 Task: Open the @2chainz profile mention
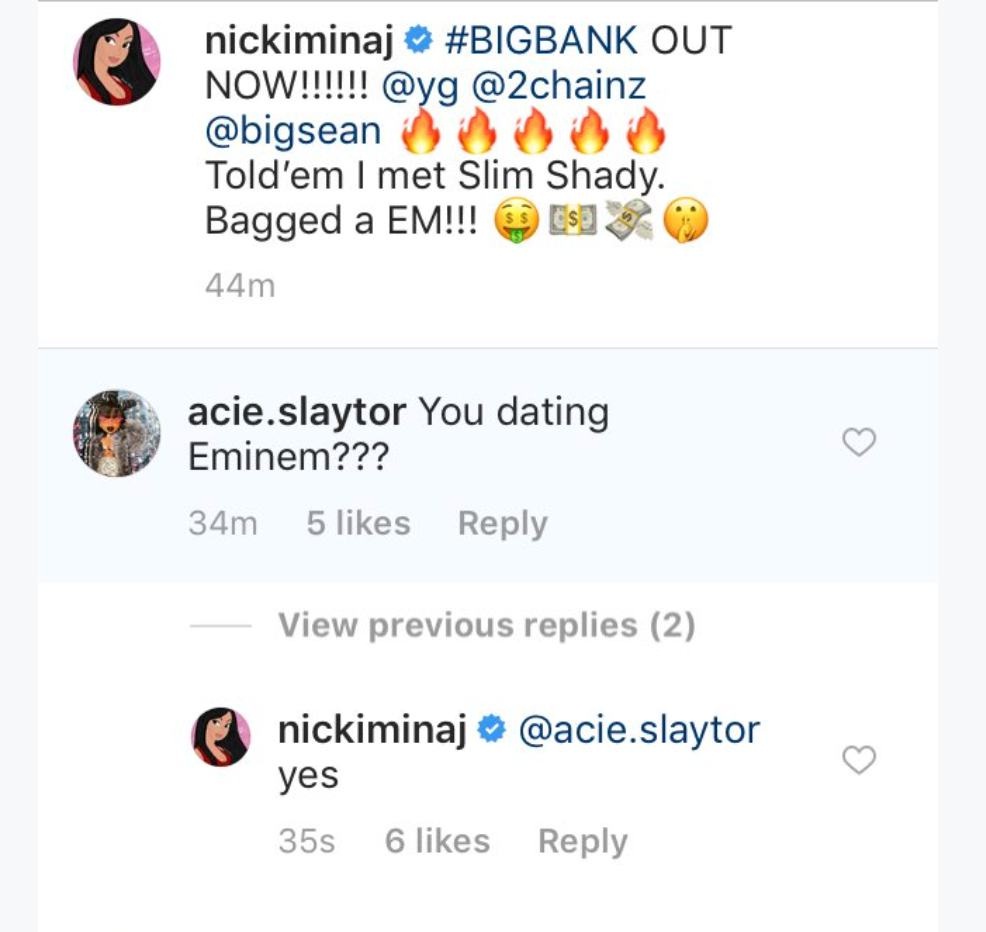pos(559,86)
